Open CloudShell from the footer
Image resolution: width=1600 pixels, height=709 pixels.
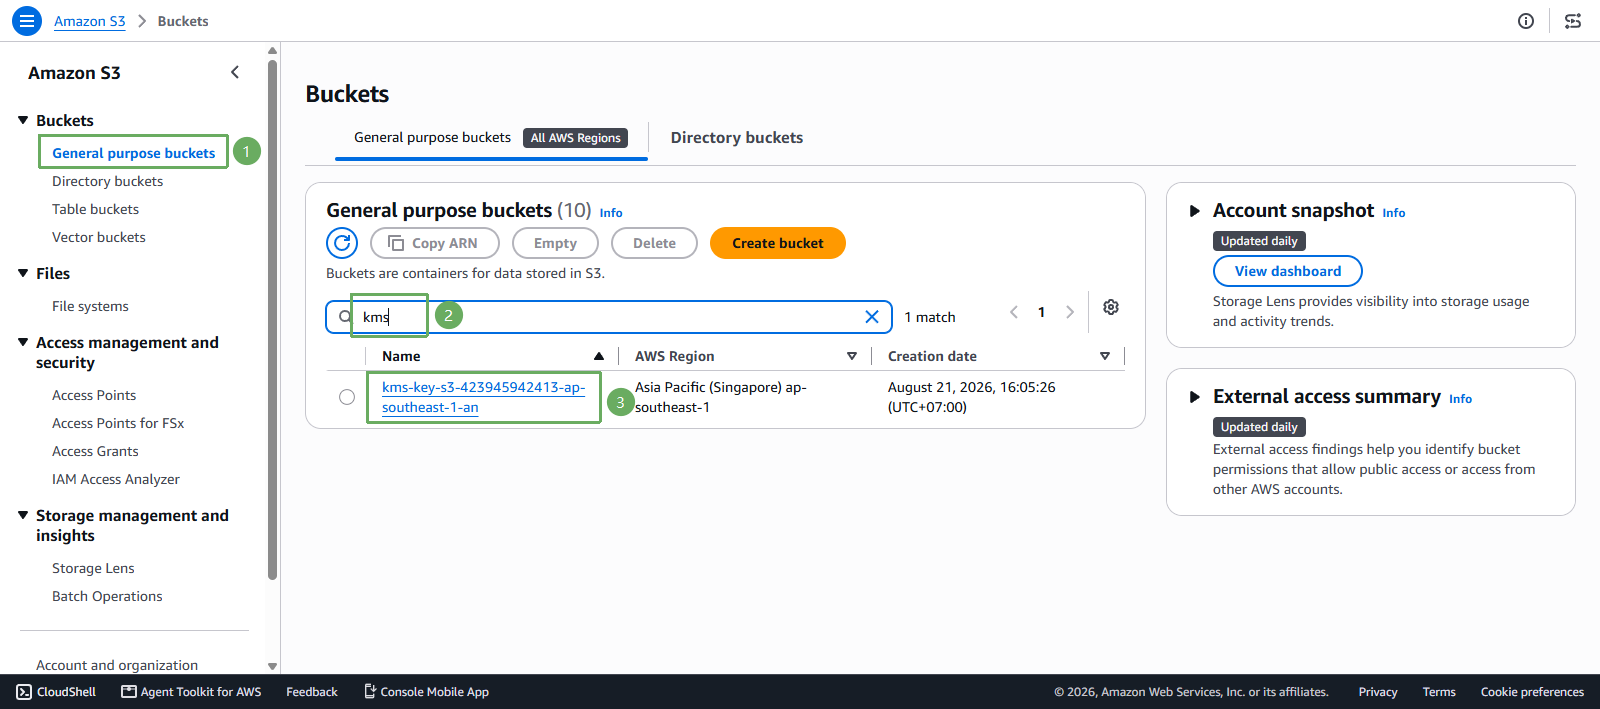click(56, 692)
